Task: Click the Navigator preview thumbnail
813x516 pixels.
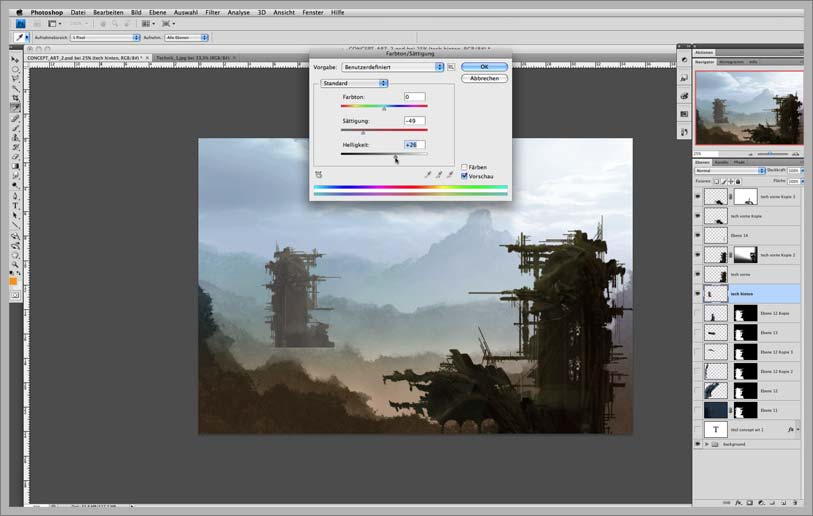Action: (x=749, y=108)
